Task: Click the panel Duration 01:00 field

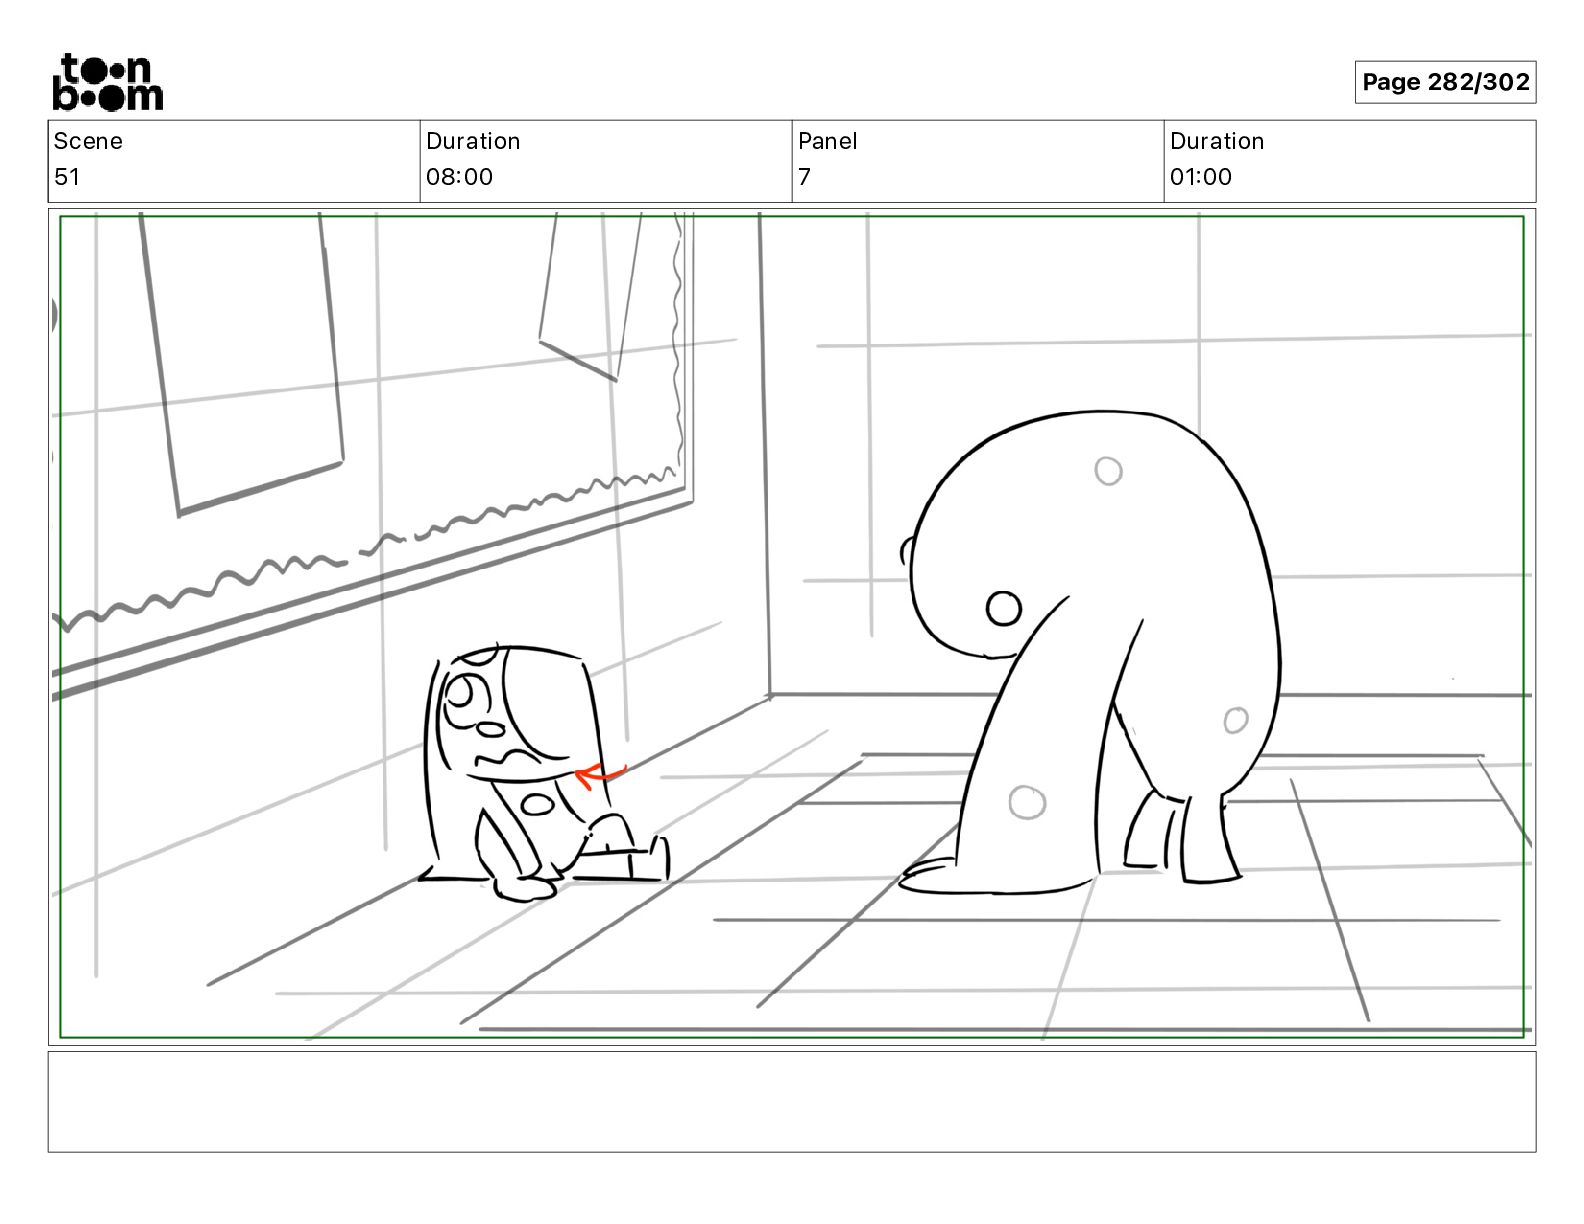Action: [1350, 160]
